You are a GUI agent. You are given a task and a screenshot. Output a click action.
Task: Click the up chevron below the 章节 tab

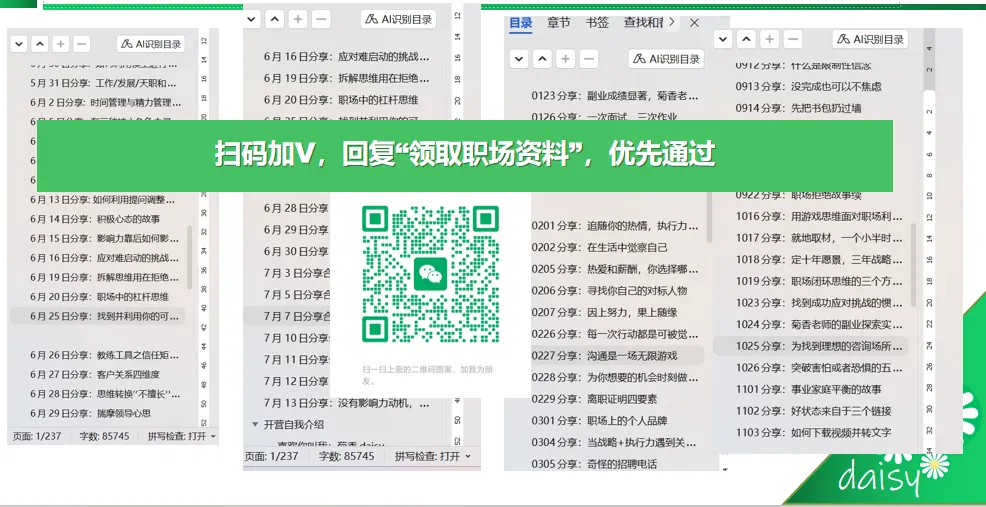click(x=542, y=59)
